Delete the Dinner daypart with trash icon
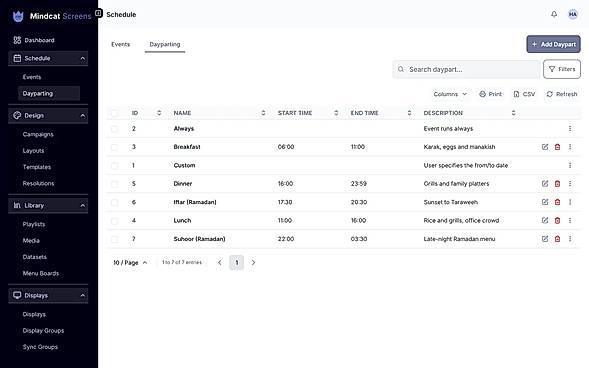The height and width of the screenshot is (368, 589). click(557, 184)
